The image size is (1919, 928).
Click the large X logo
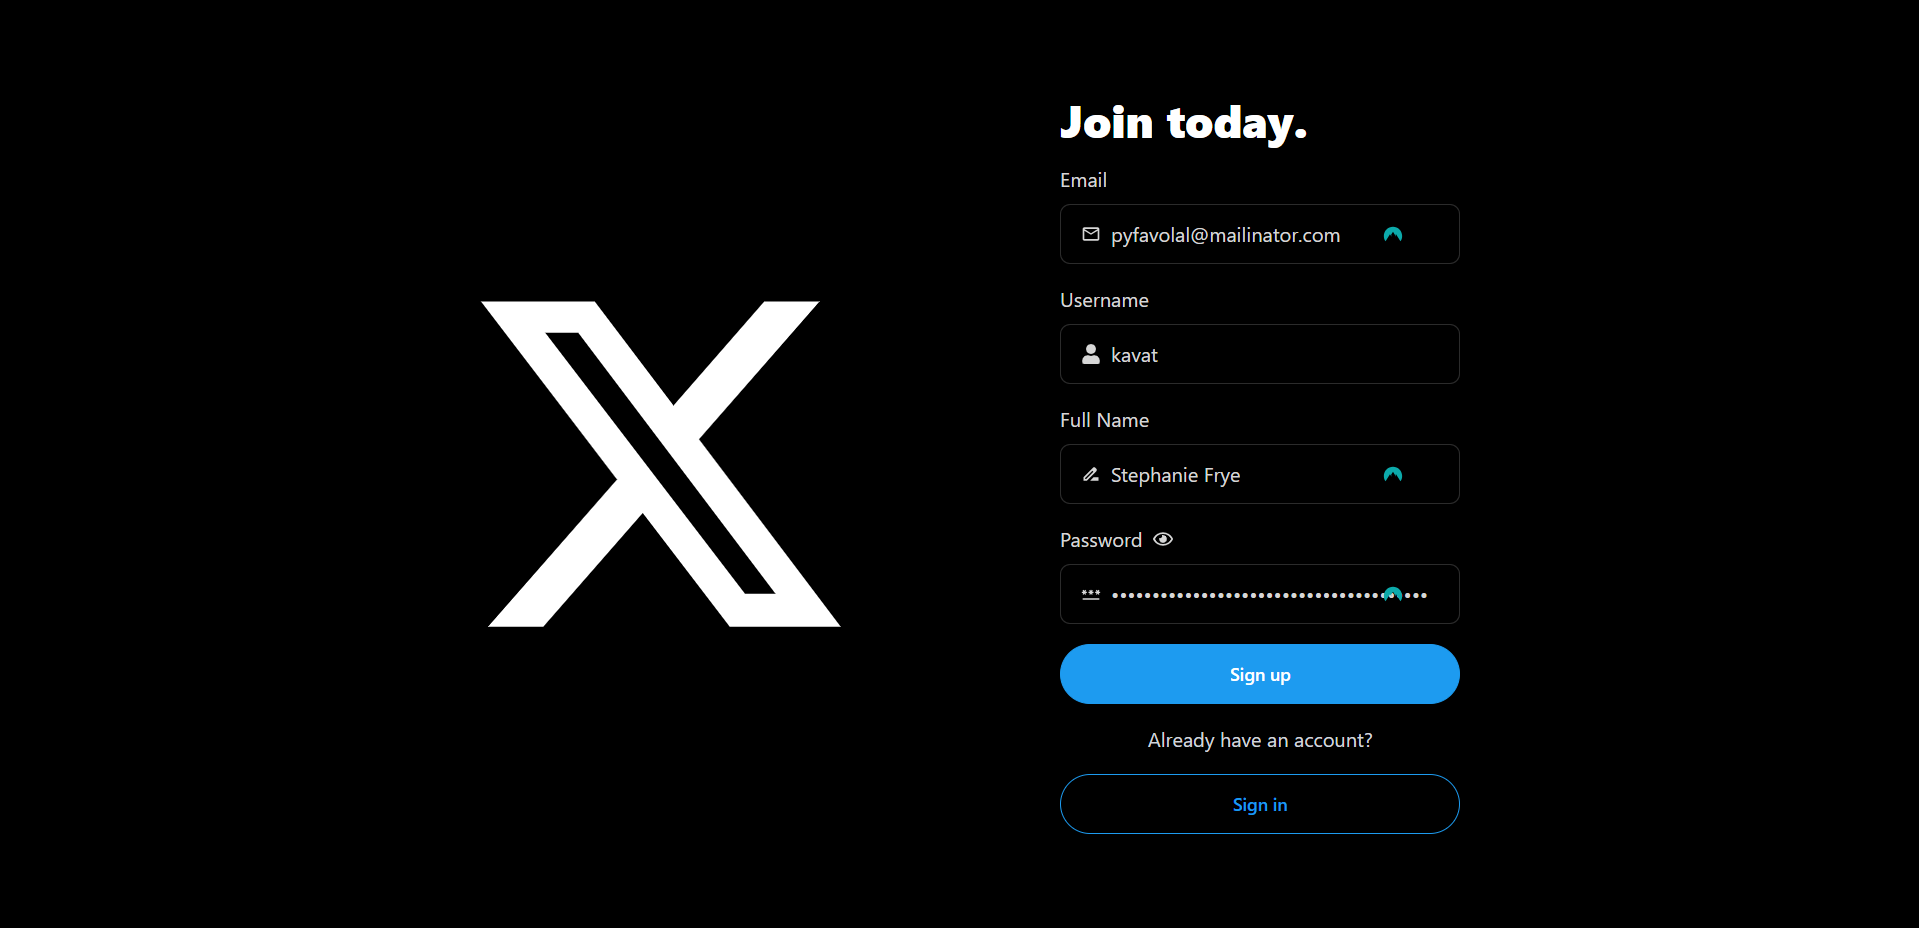[x=661, y=464]
